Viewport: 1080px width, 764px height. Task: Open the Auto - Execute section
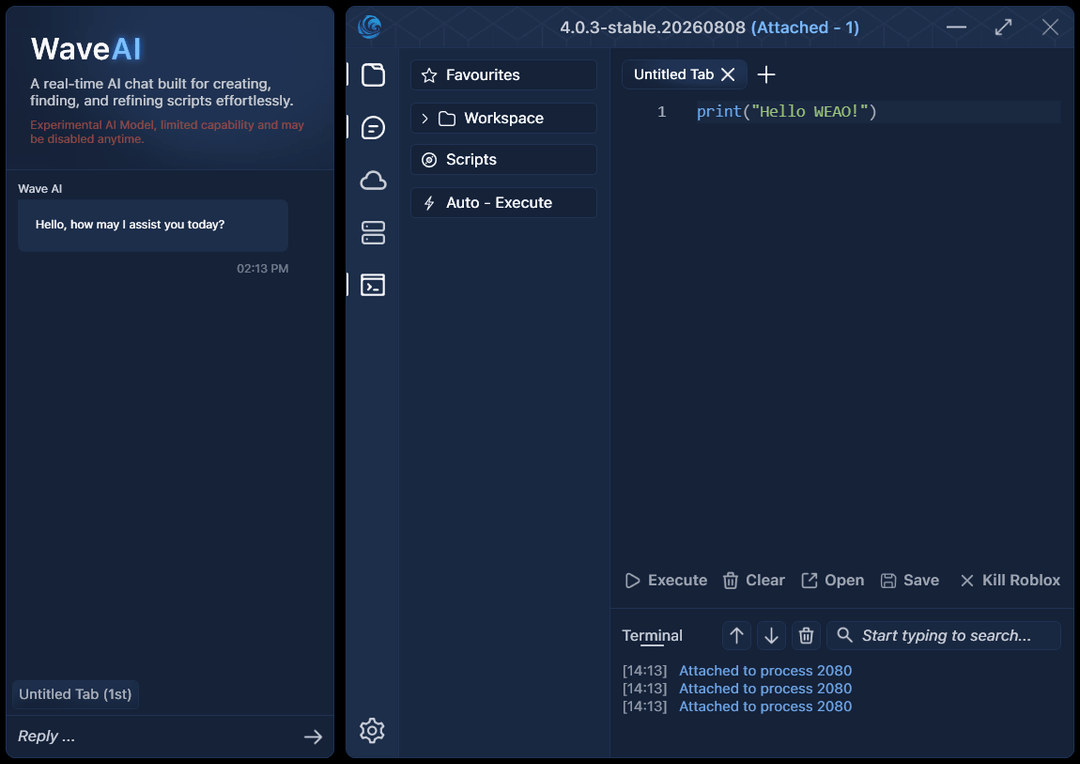click(x=503, y=203)
